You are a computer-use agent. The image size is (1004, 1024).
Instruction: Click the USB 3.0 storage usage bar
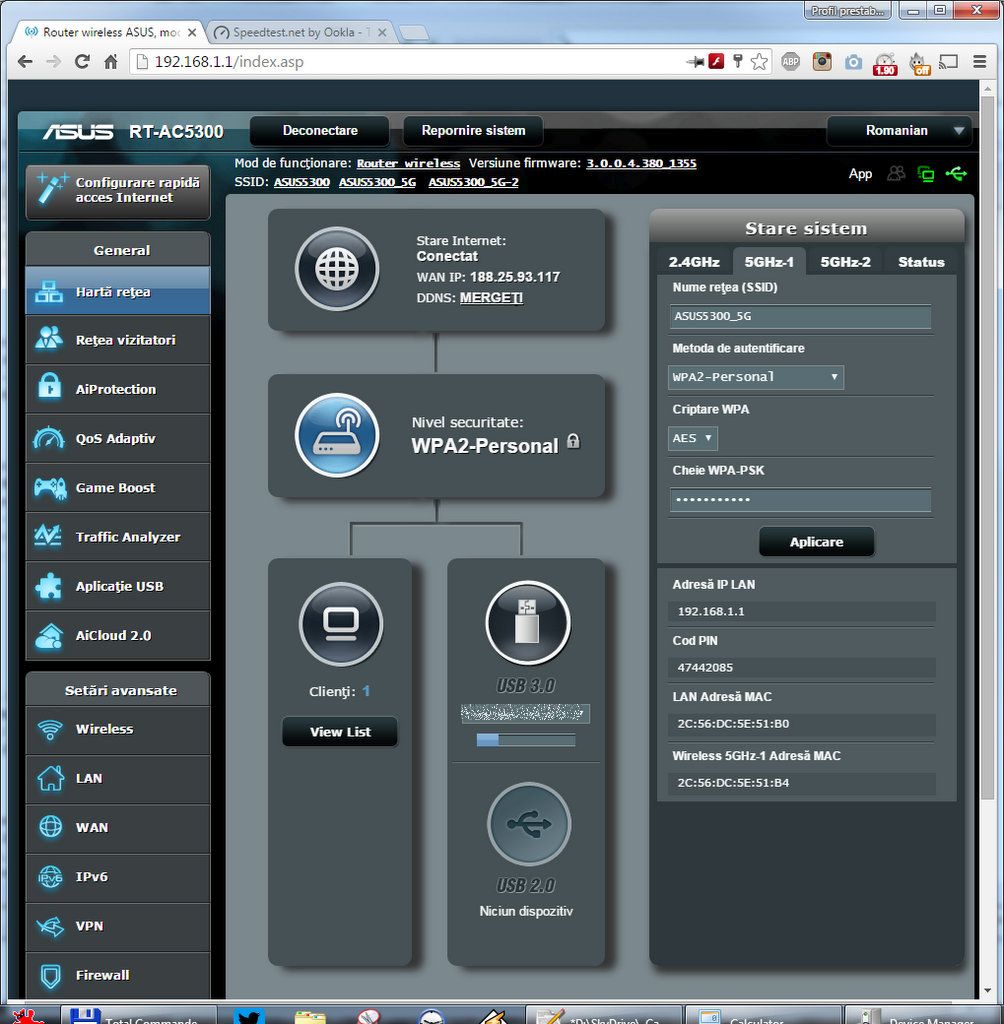tap(526, 740)
